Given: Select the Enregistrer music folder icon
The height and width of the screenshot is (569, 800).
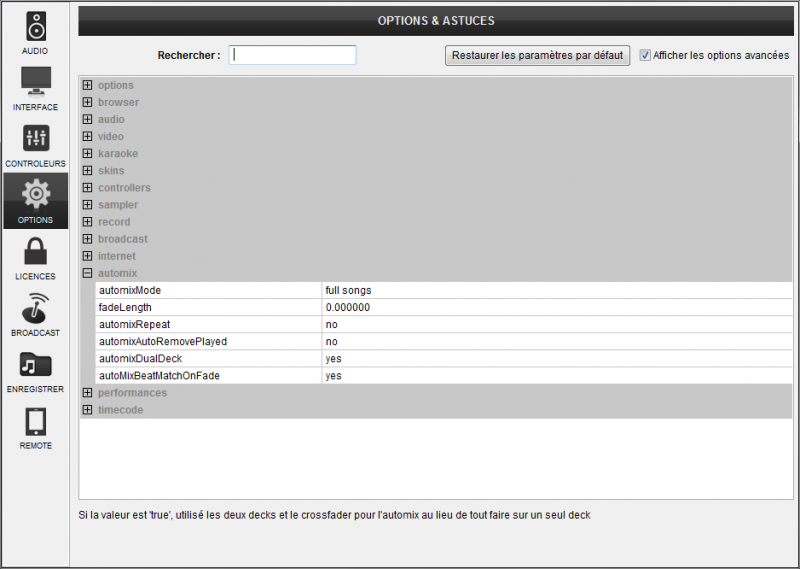Looking at the screenshot, I should tap(35, 365).
